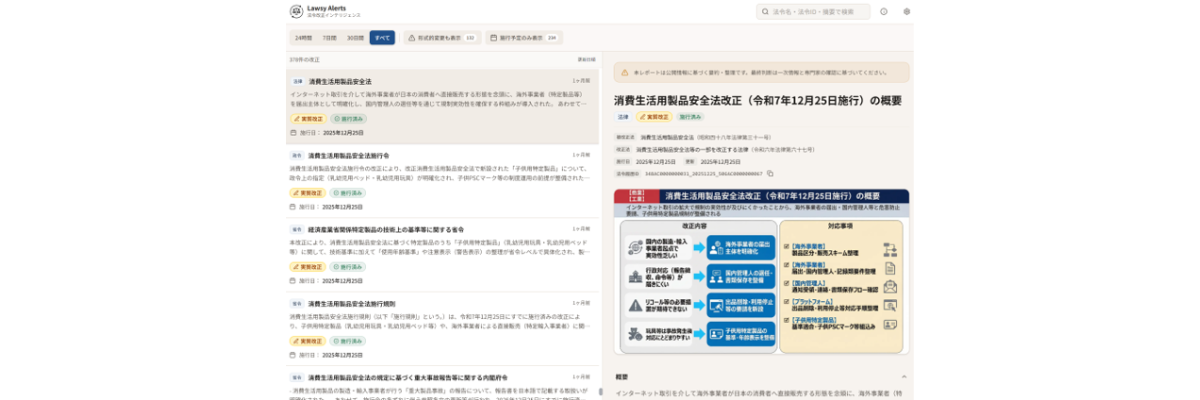The width and height of the screenshot is (1200, 400).
Task: Click 実質改正 tag in the detail header
Action: point(654,117)
